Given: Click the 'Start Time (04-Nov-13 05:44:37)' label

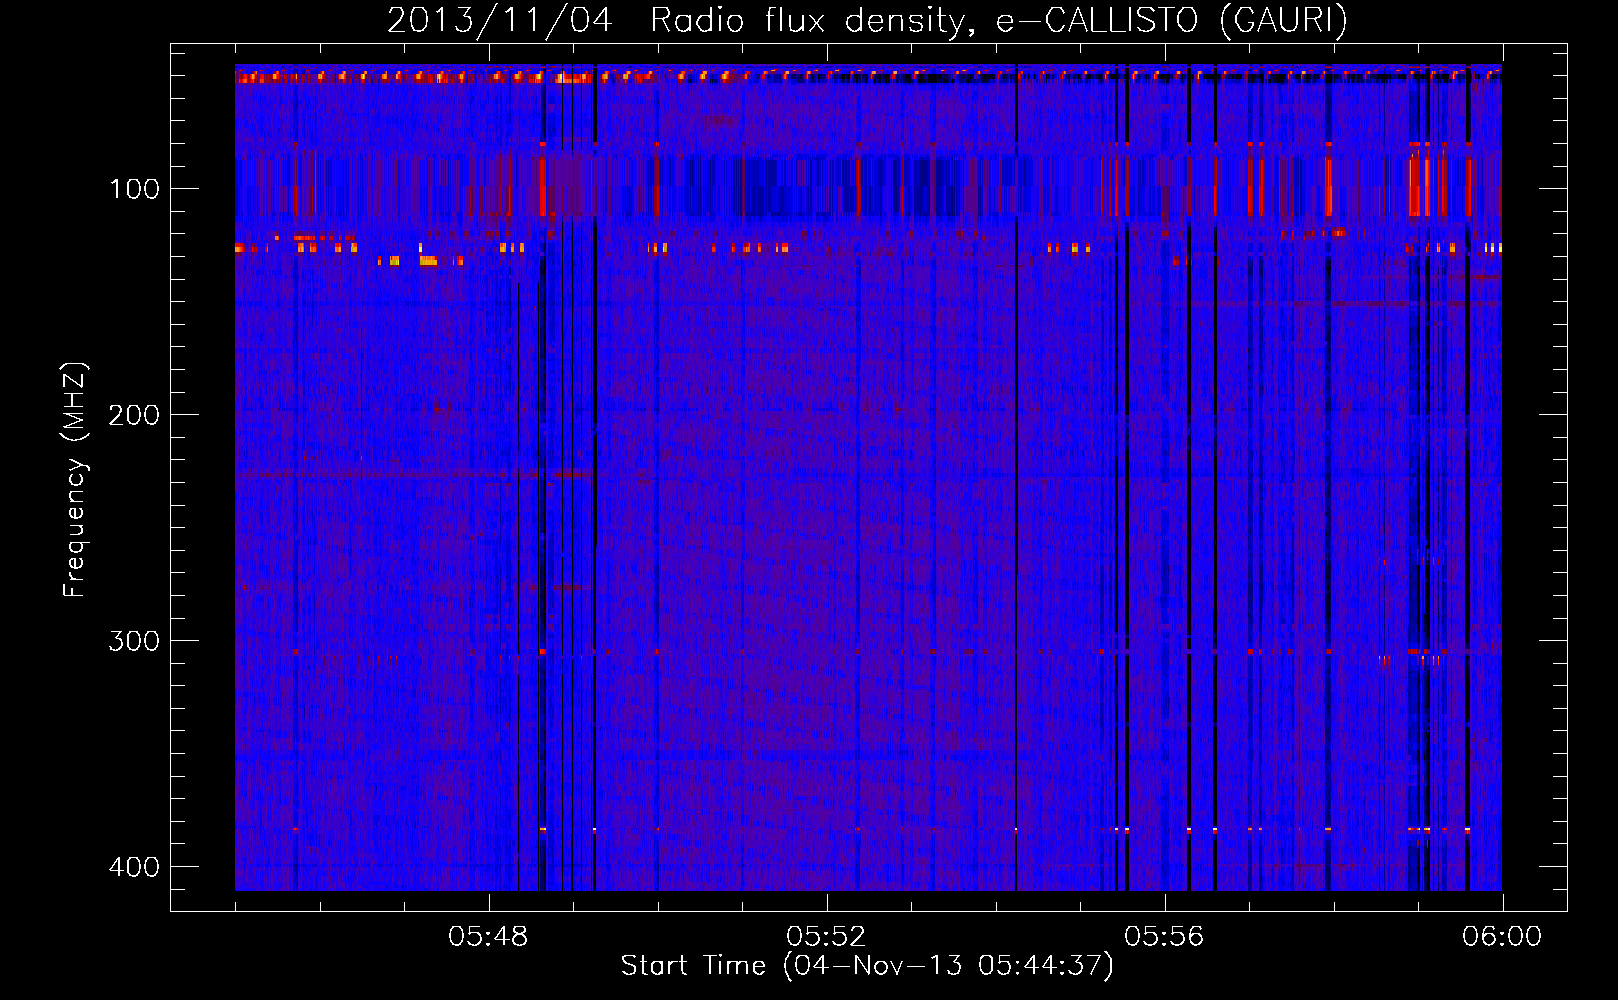Looking at the screenshot, I should [x=867, y=966].
